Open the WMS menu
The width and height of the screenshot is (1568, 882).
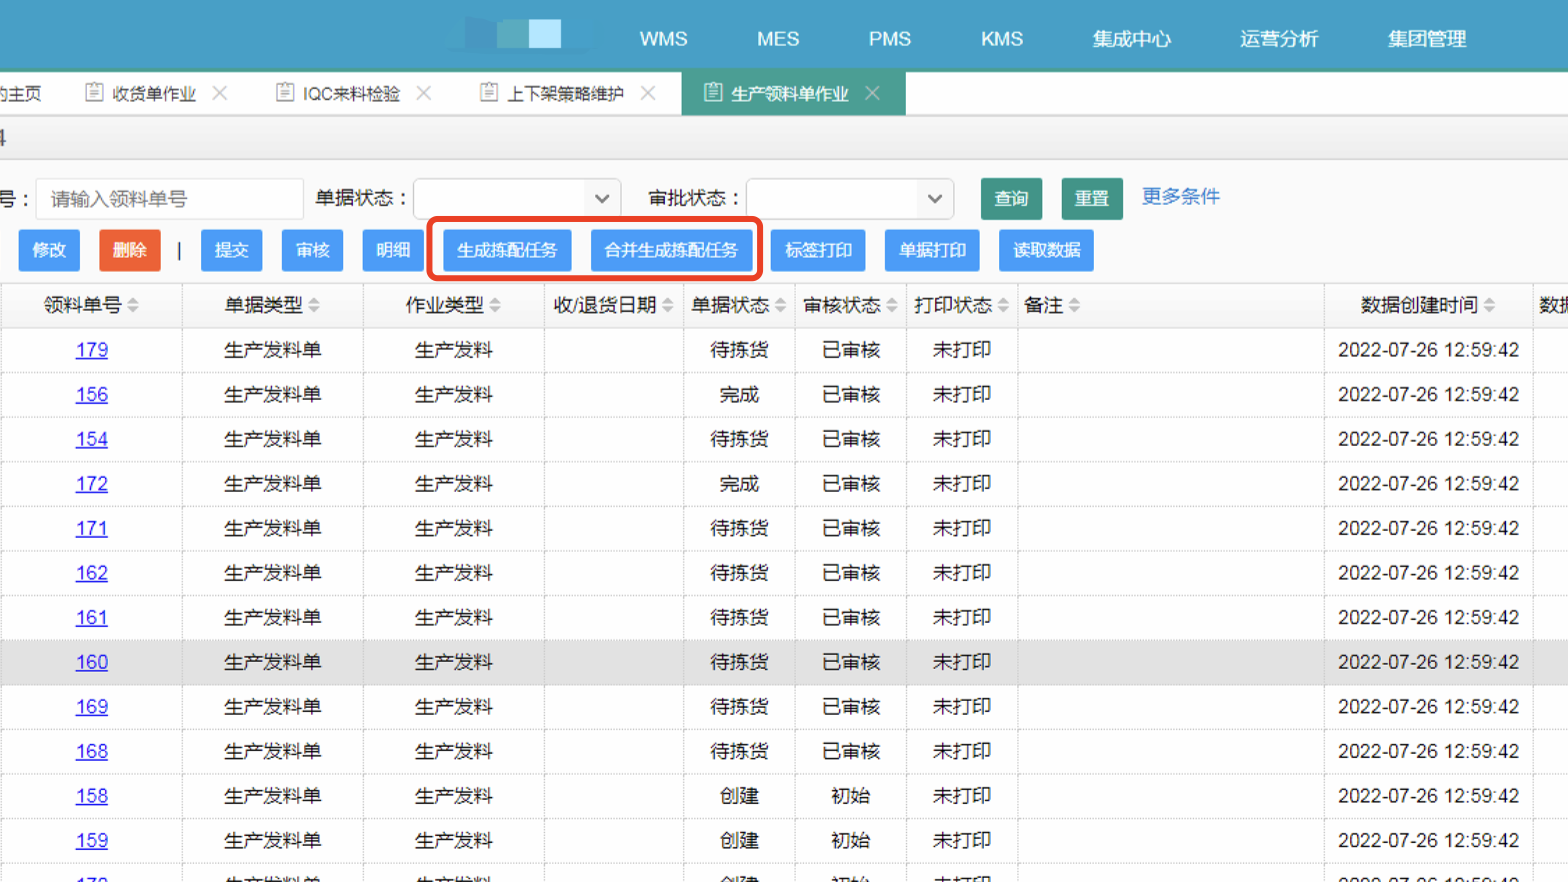(663, 39)
